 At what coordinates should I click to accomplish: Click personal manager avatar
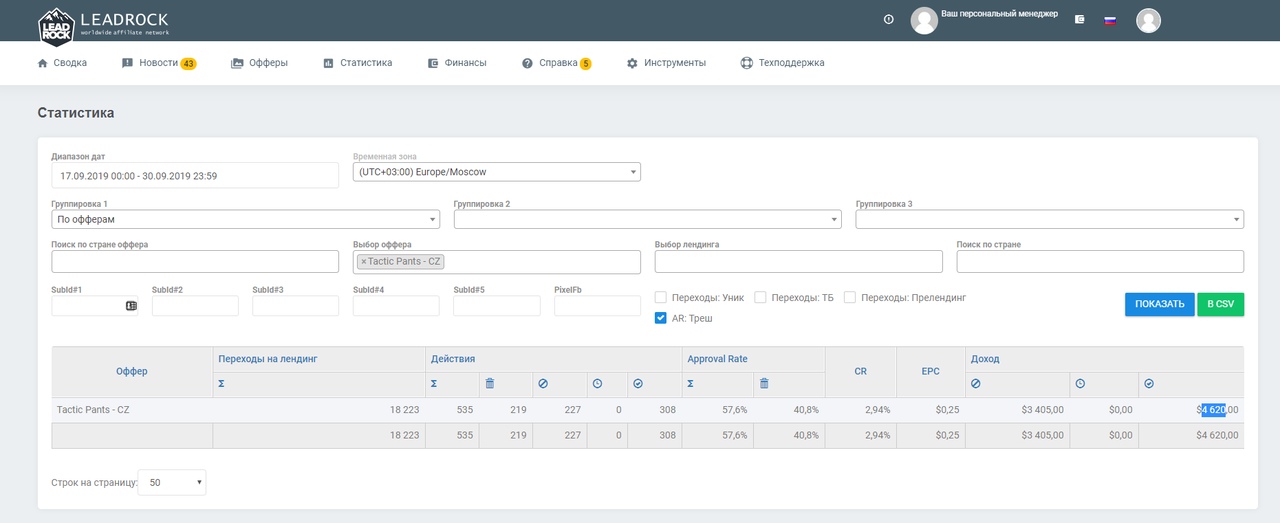[x=924, y=20]
